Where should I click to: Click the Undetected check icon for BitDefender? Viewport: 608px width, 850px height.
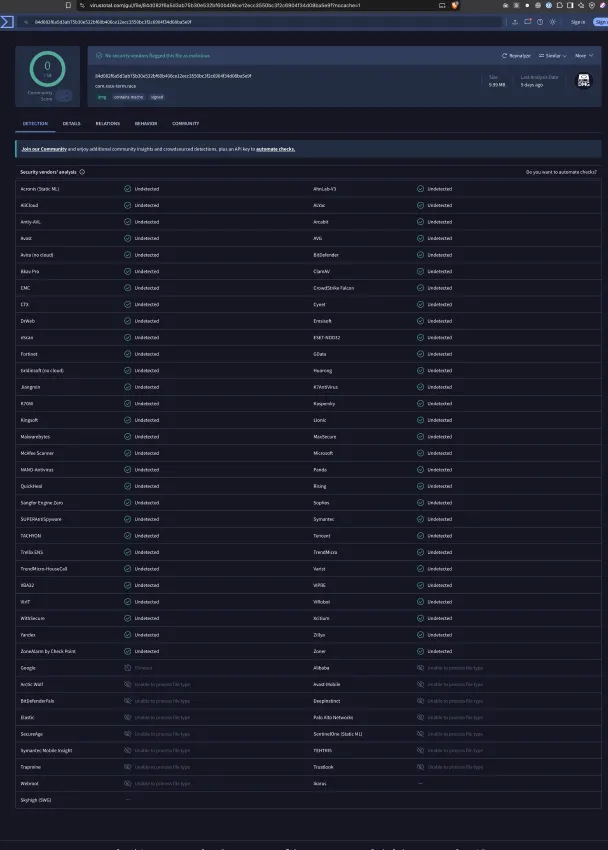421,255
